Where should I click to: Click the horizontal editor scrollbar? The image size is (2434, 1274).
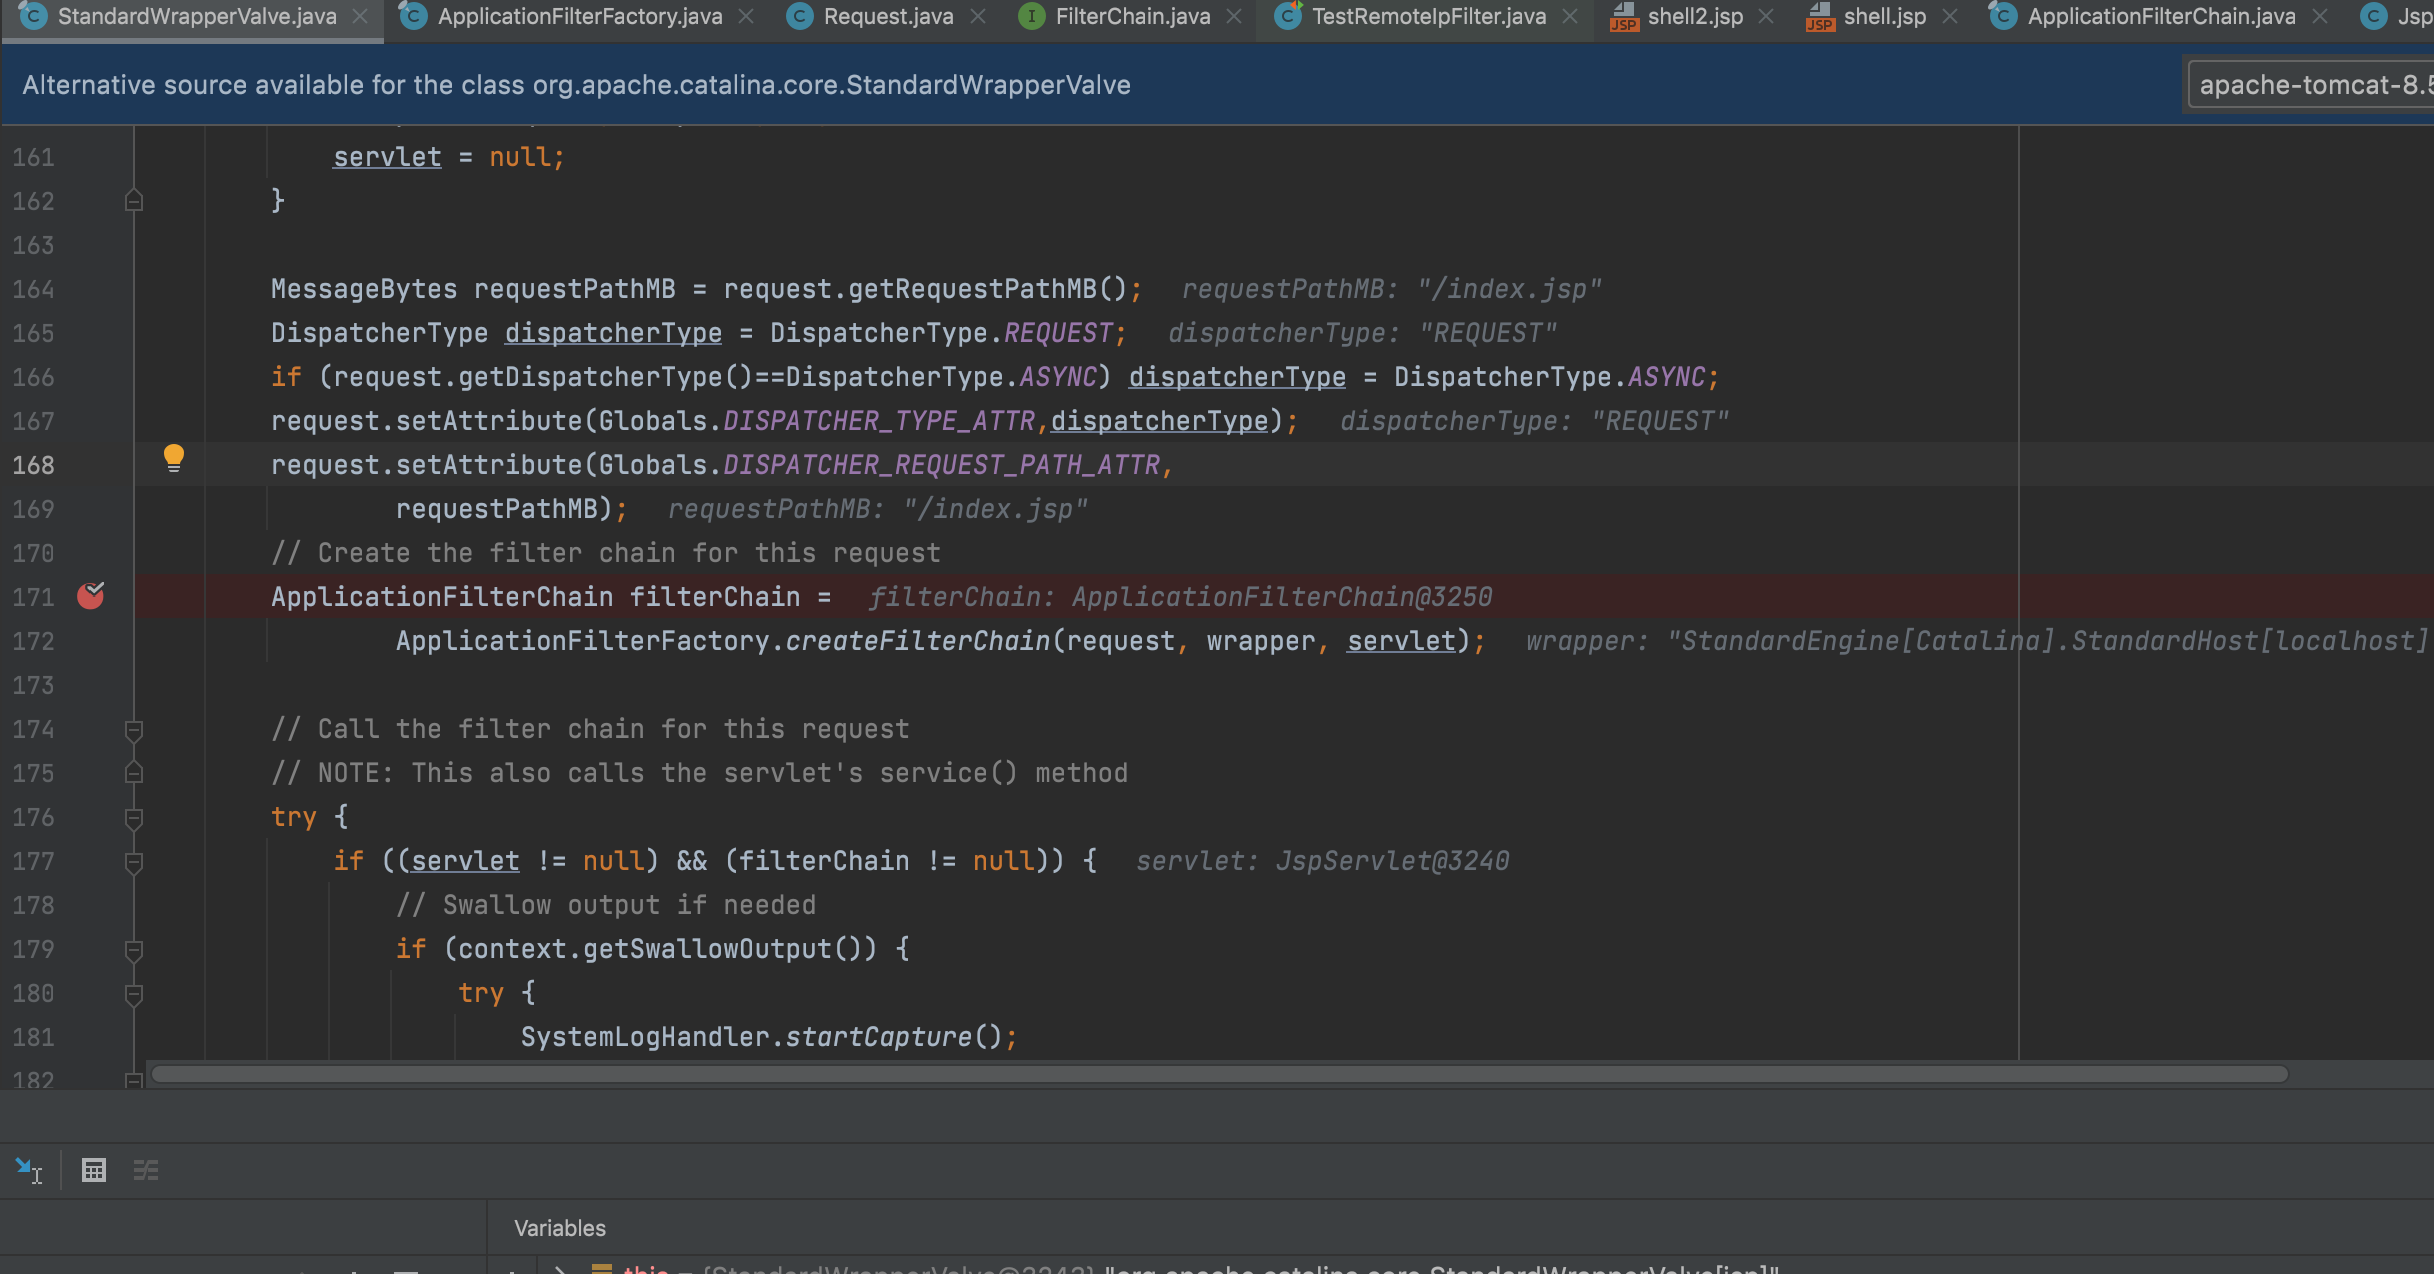click(x=1219, y=1074)
